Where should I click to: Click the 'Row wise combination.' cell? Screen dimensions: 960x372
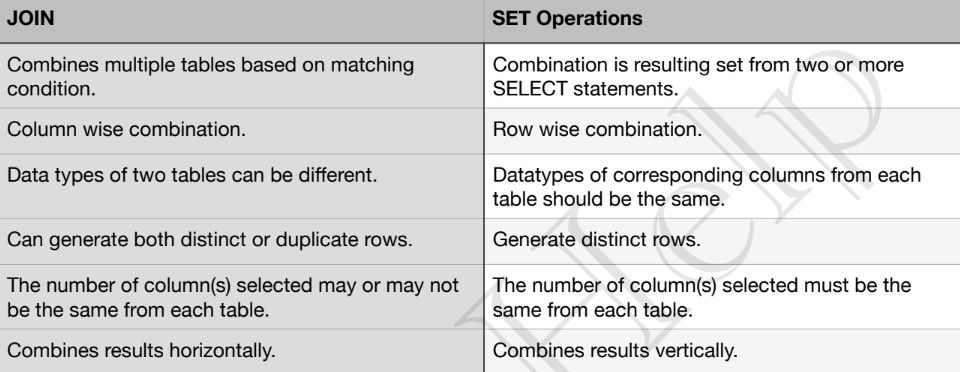[722, 131]
